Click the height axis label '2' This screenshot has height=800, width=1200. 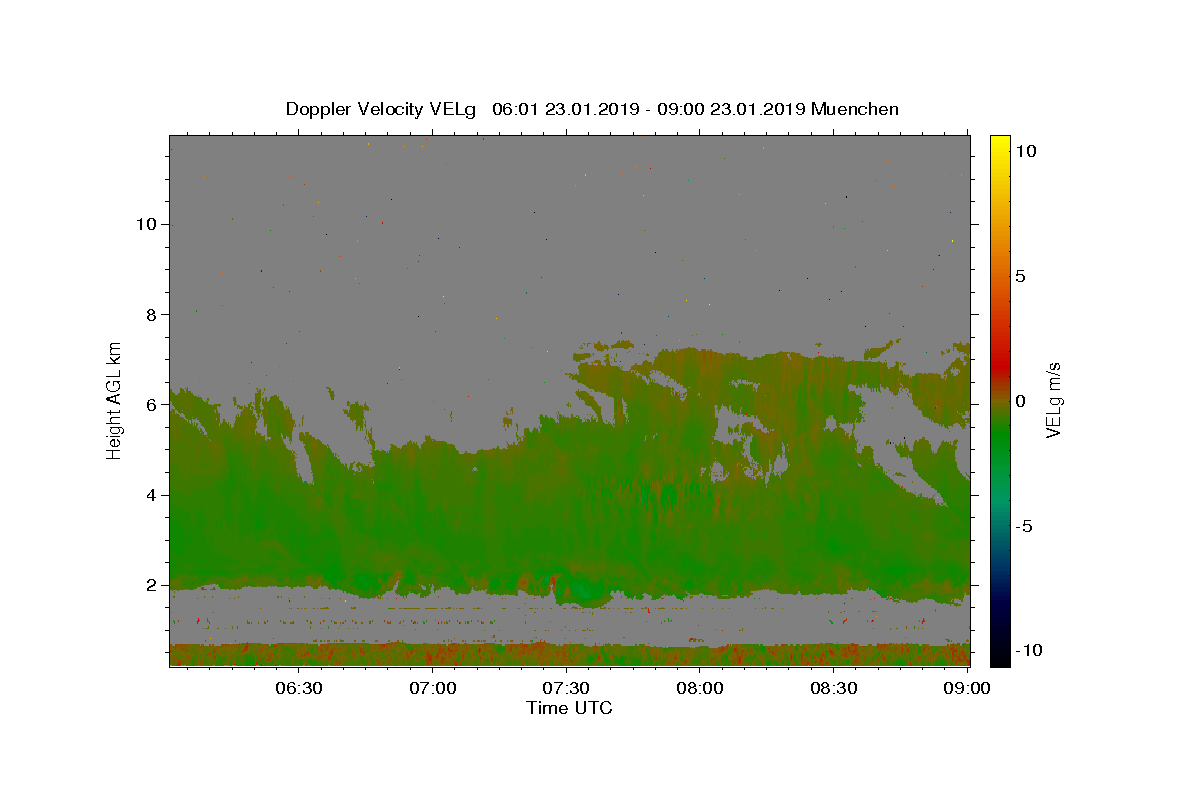[151, 585]
